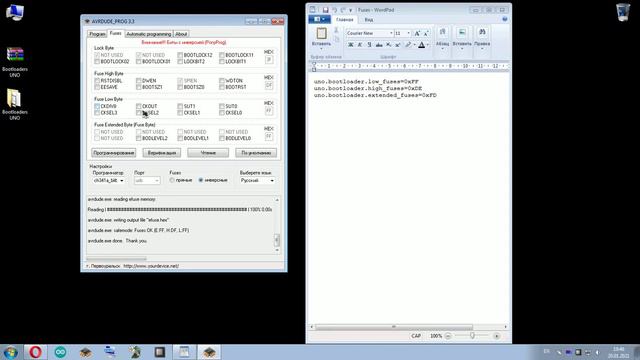
Task: Open the blue WordPad application menu button
Action: (x=320, y=19)
